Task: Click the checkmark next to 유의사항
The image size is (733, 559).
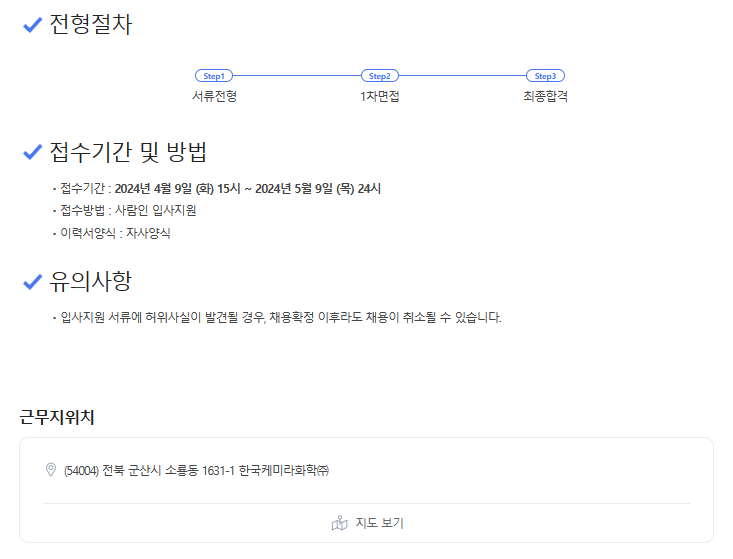Action: (33, 282)
